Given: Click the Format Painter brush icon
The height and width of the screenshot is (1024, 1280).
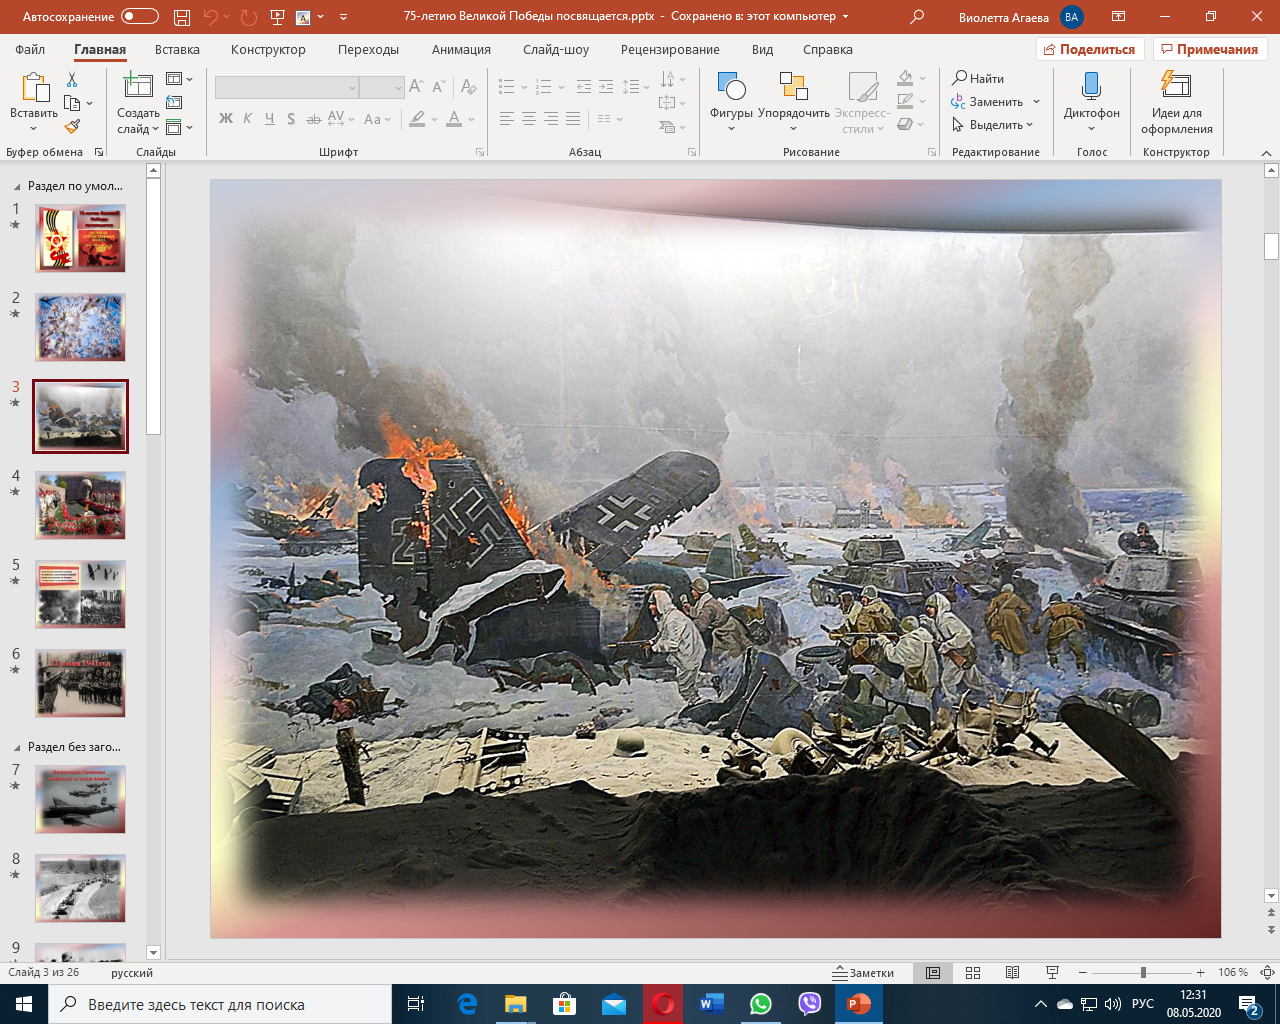Looking at the screenshot, I should tap(72, 127).
